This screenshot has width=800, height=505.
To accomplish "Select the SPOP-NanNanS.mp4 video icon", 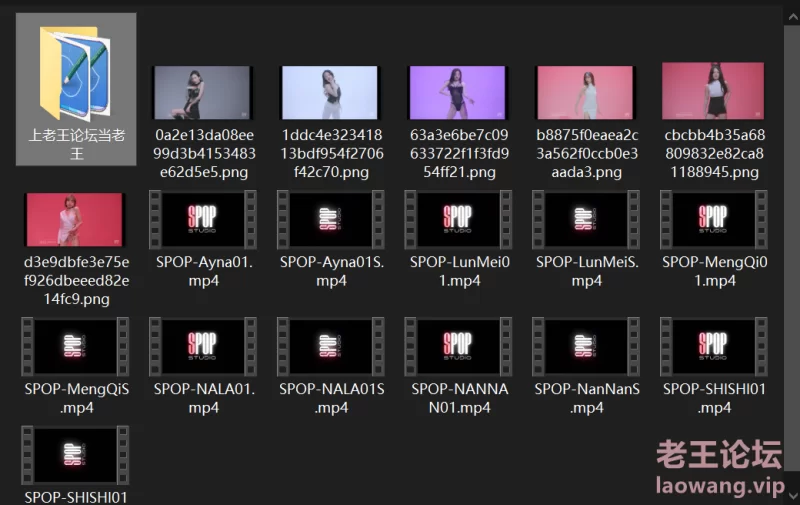I will tap(585, 346).
